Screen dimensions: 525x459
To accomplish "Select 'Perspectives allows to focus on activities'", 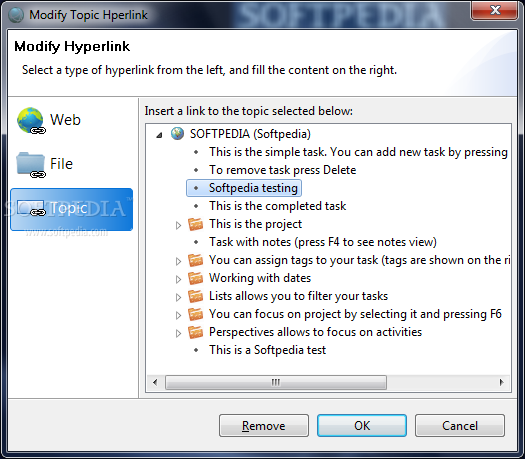I will (315, 332).
